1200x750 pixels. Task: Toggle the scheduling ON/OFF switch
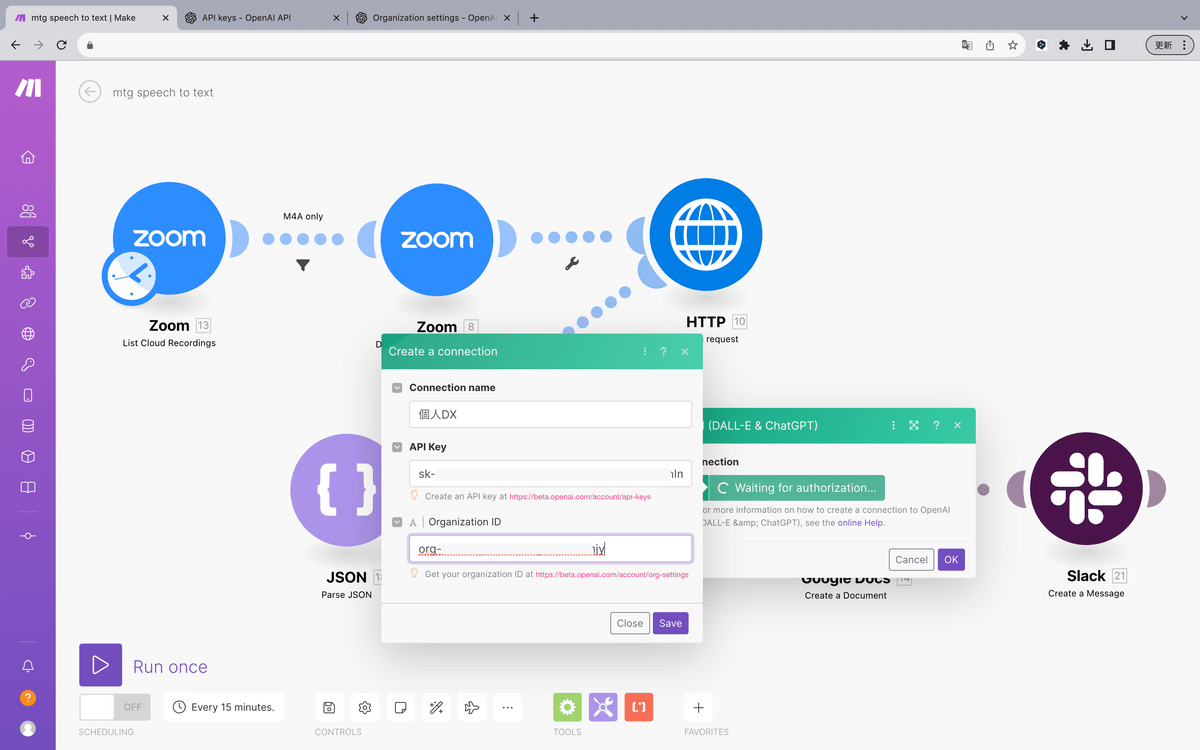[x=115, y=707]
